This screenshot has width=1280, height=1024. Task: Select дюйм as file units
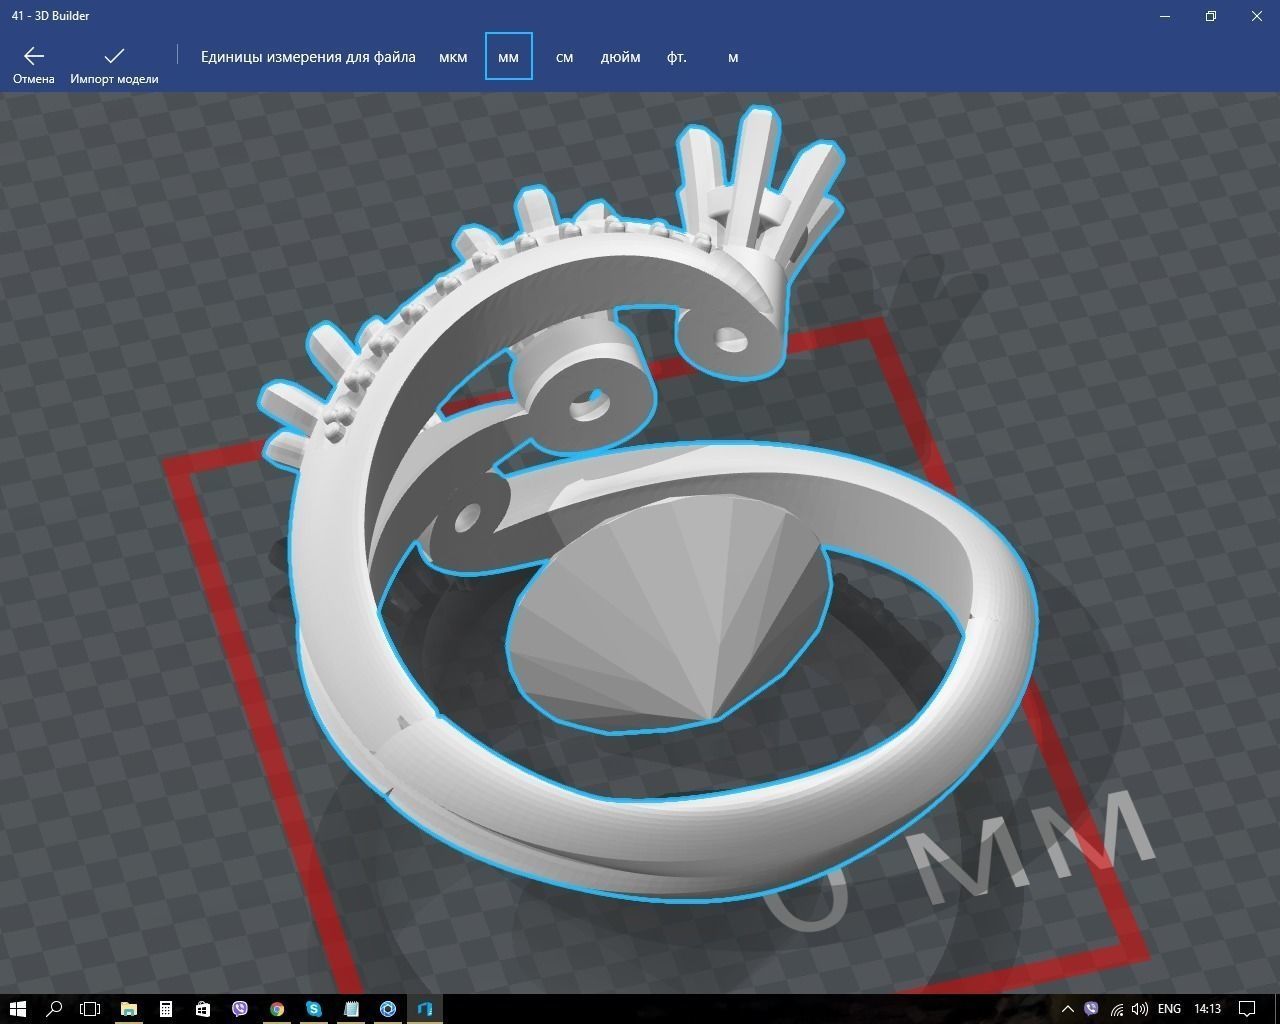620,57
